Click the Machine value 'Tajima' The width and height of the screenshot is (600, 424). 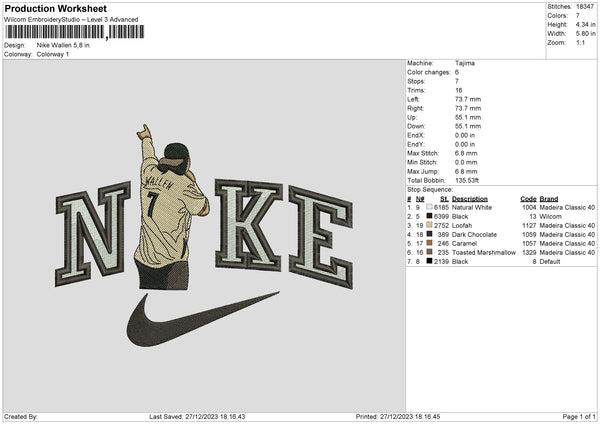point(465,63)
